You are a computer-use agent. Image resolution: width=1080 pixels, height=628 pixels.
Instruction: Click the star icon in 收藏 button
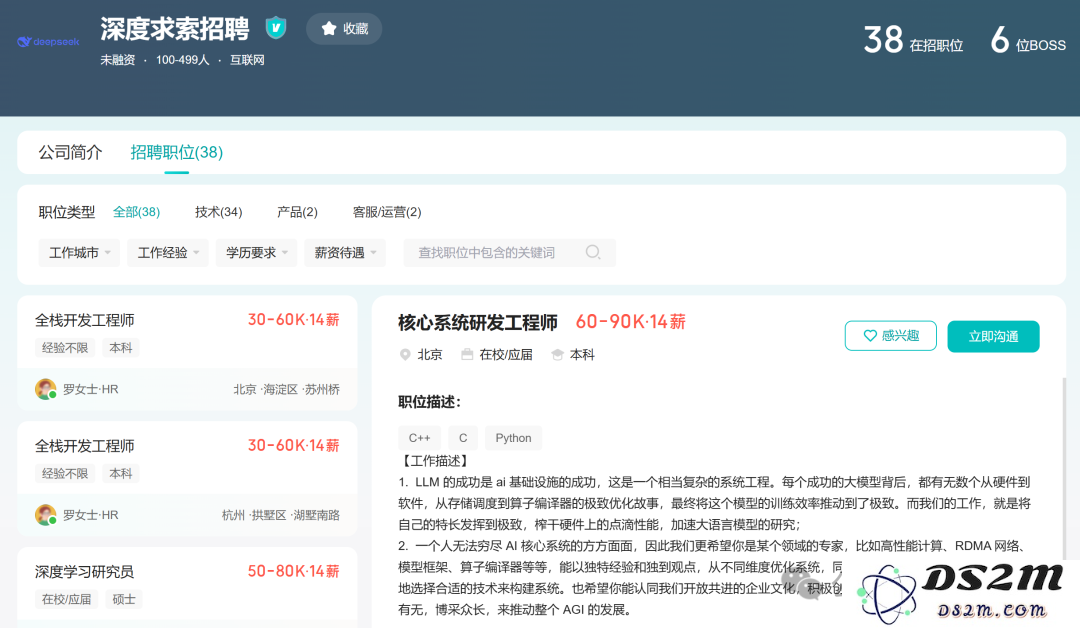[329, 28]
